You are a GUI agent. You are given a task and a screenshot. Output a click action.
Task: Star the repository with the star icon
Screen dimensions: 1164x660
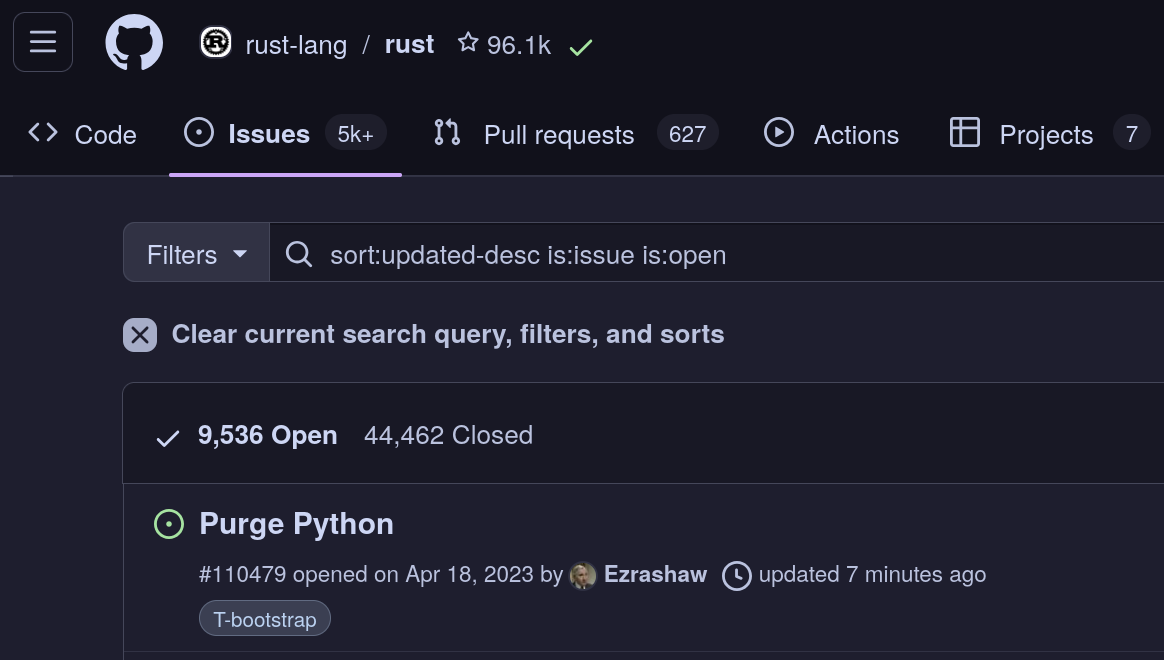point(468,42)
